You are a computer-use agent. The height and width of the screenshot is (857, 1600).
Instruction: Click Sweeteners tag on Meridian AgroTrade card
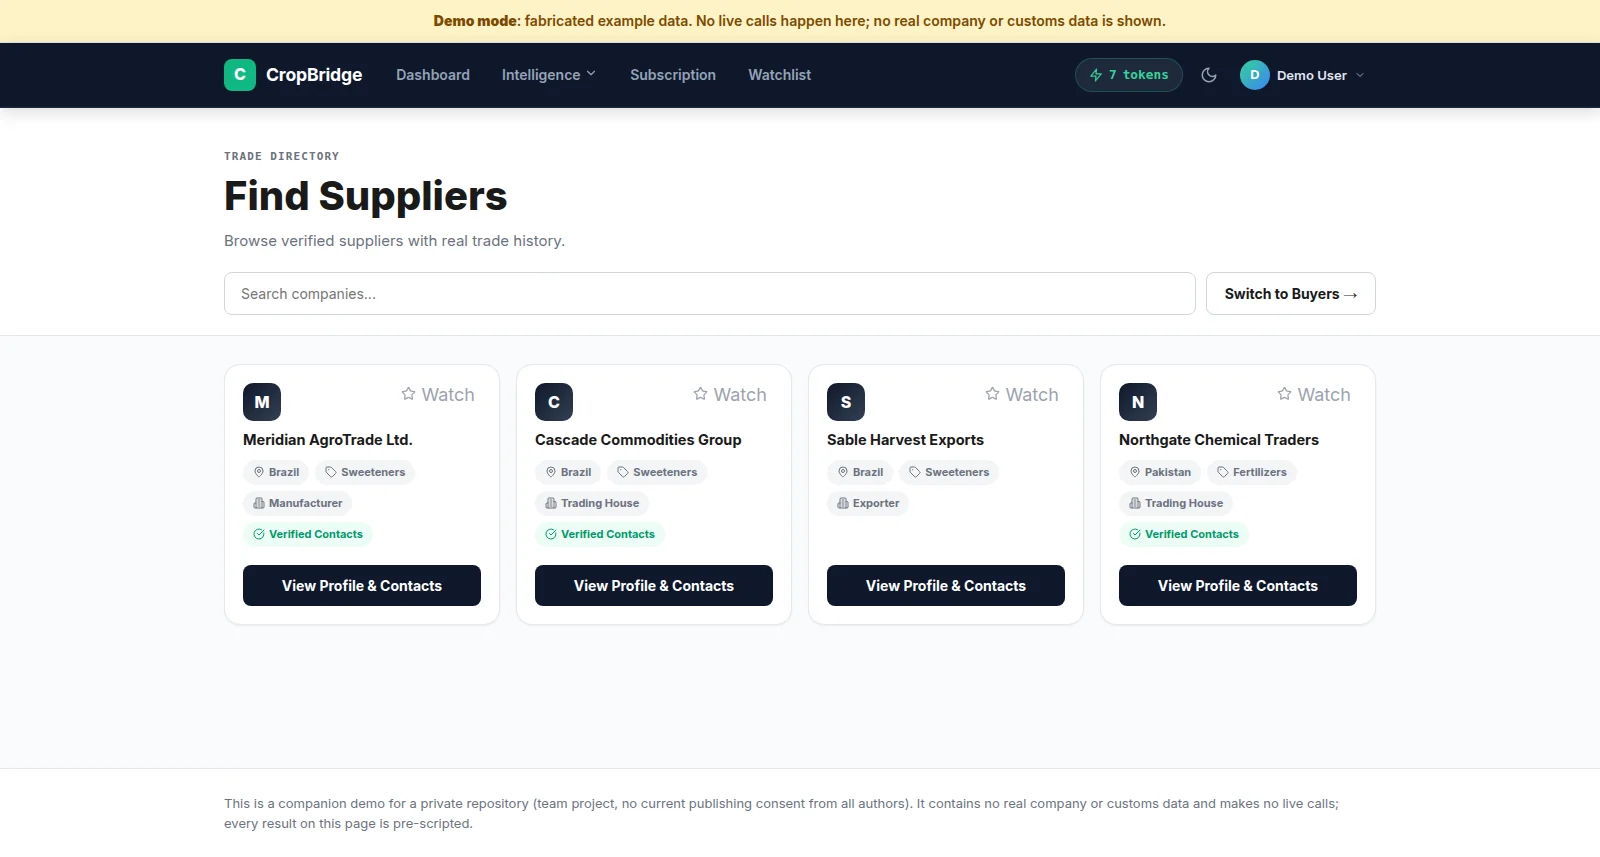coord(365,472)
